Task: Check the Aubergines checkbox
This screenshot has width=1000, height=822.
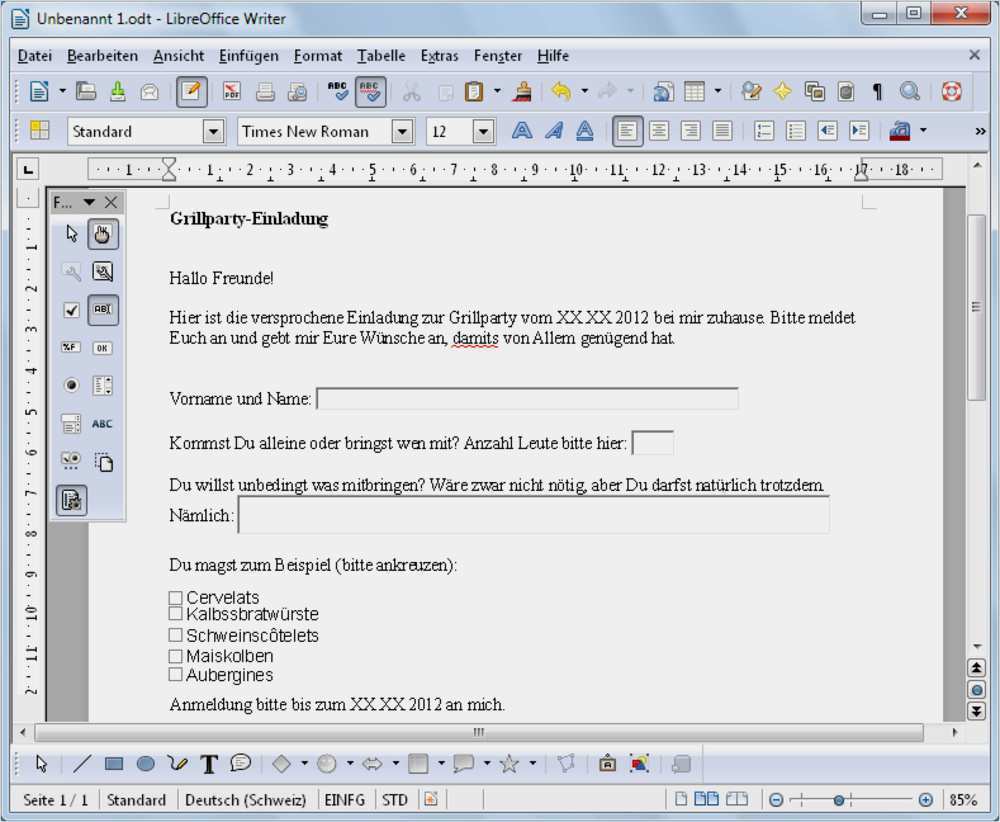Action: (x=175, y=675)
